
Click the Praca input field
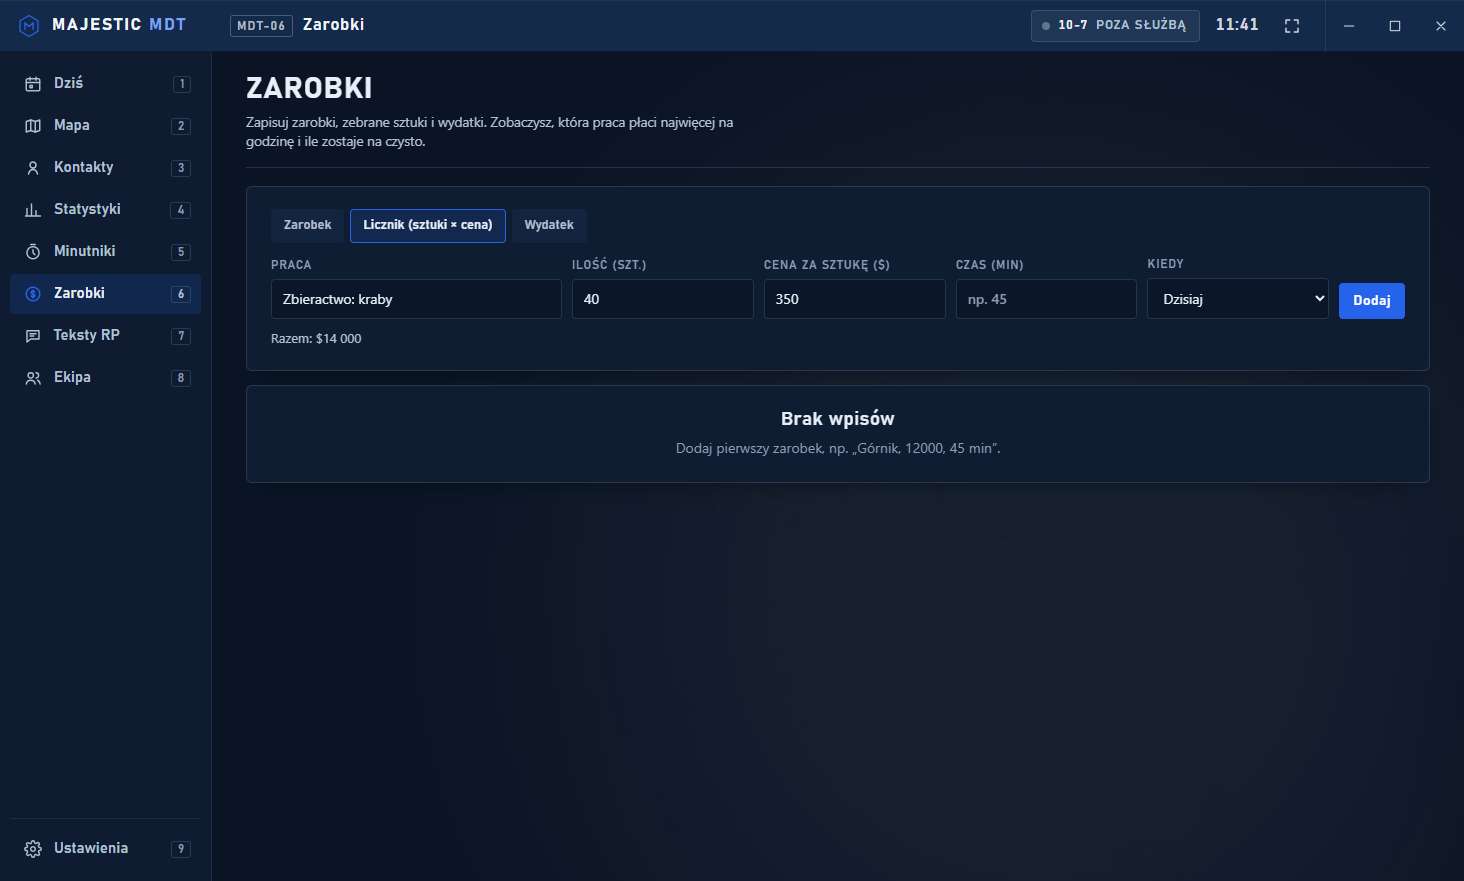[x=416, y=299]
